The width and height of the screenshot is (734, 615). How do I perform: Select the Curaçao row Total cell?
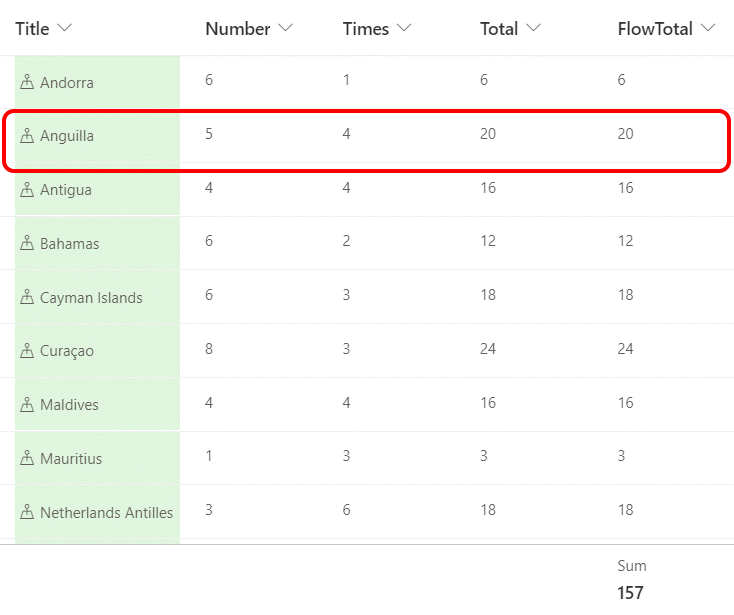tap(489, 351)
